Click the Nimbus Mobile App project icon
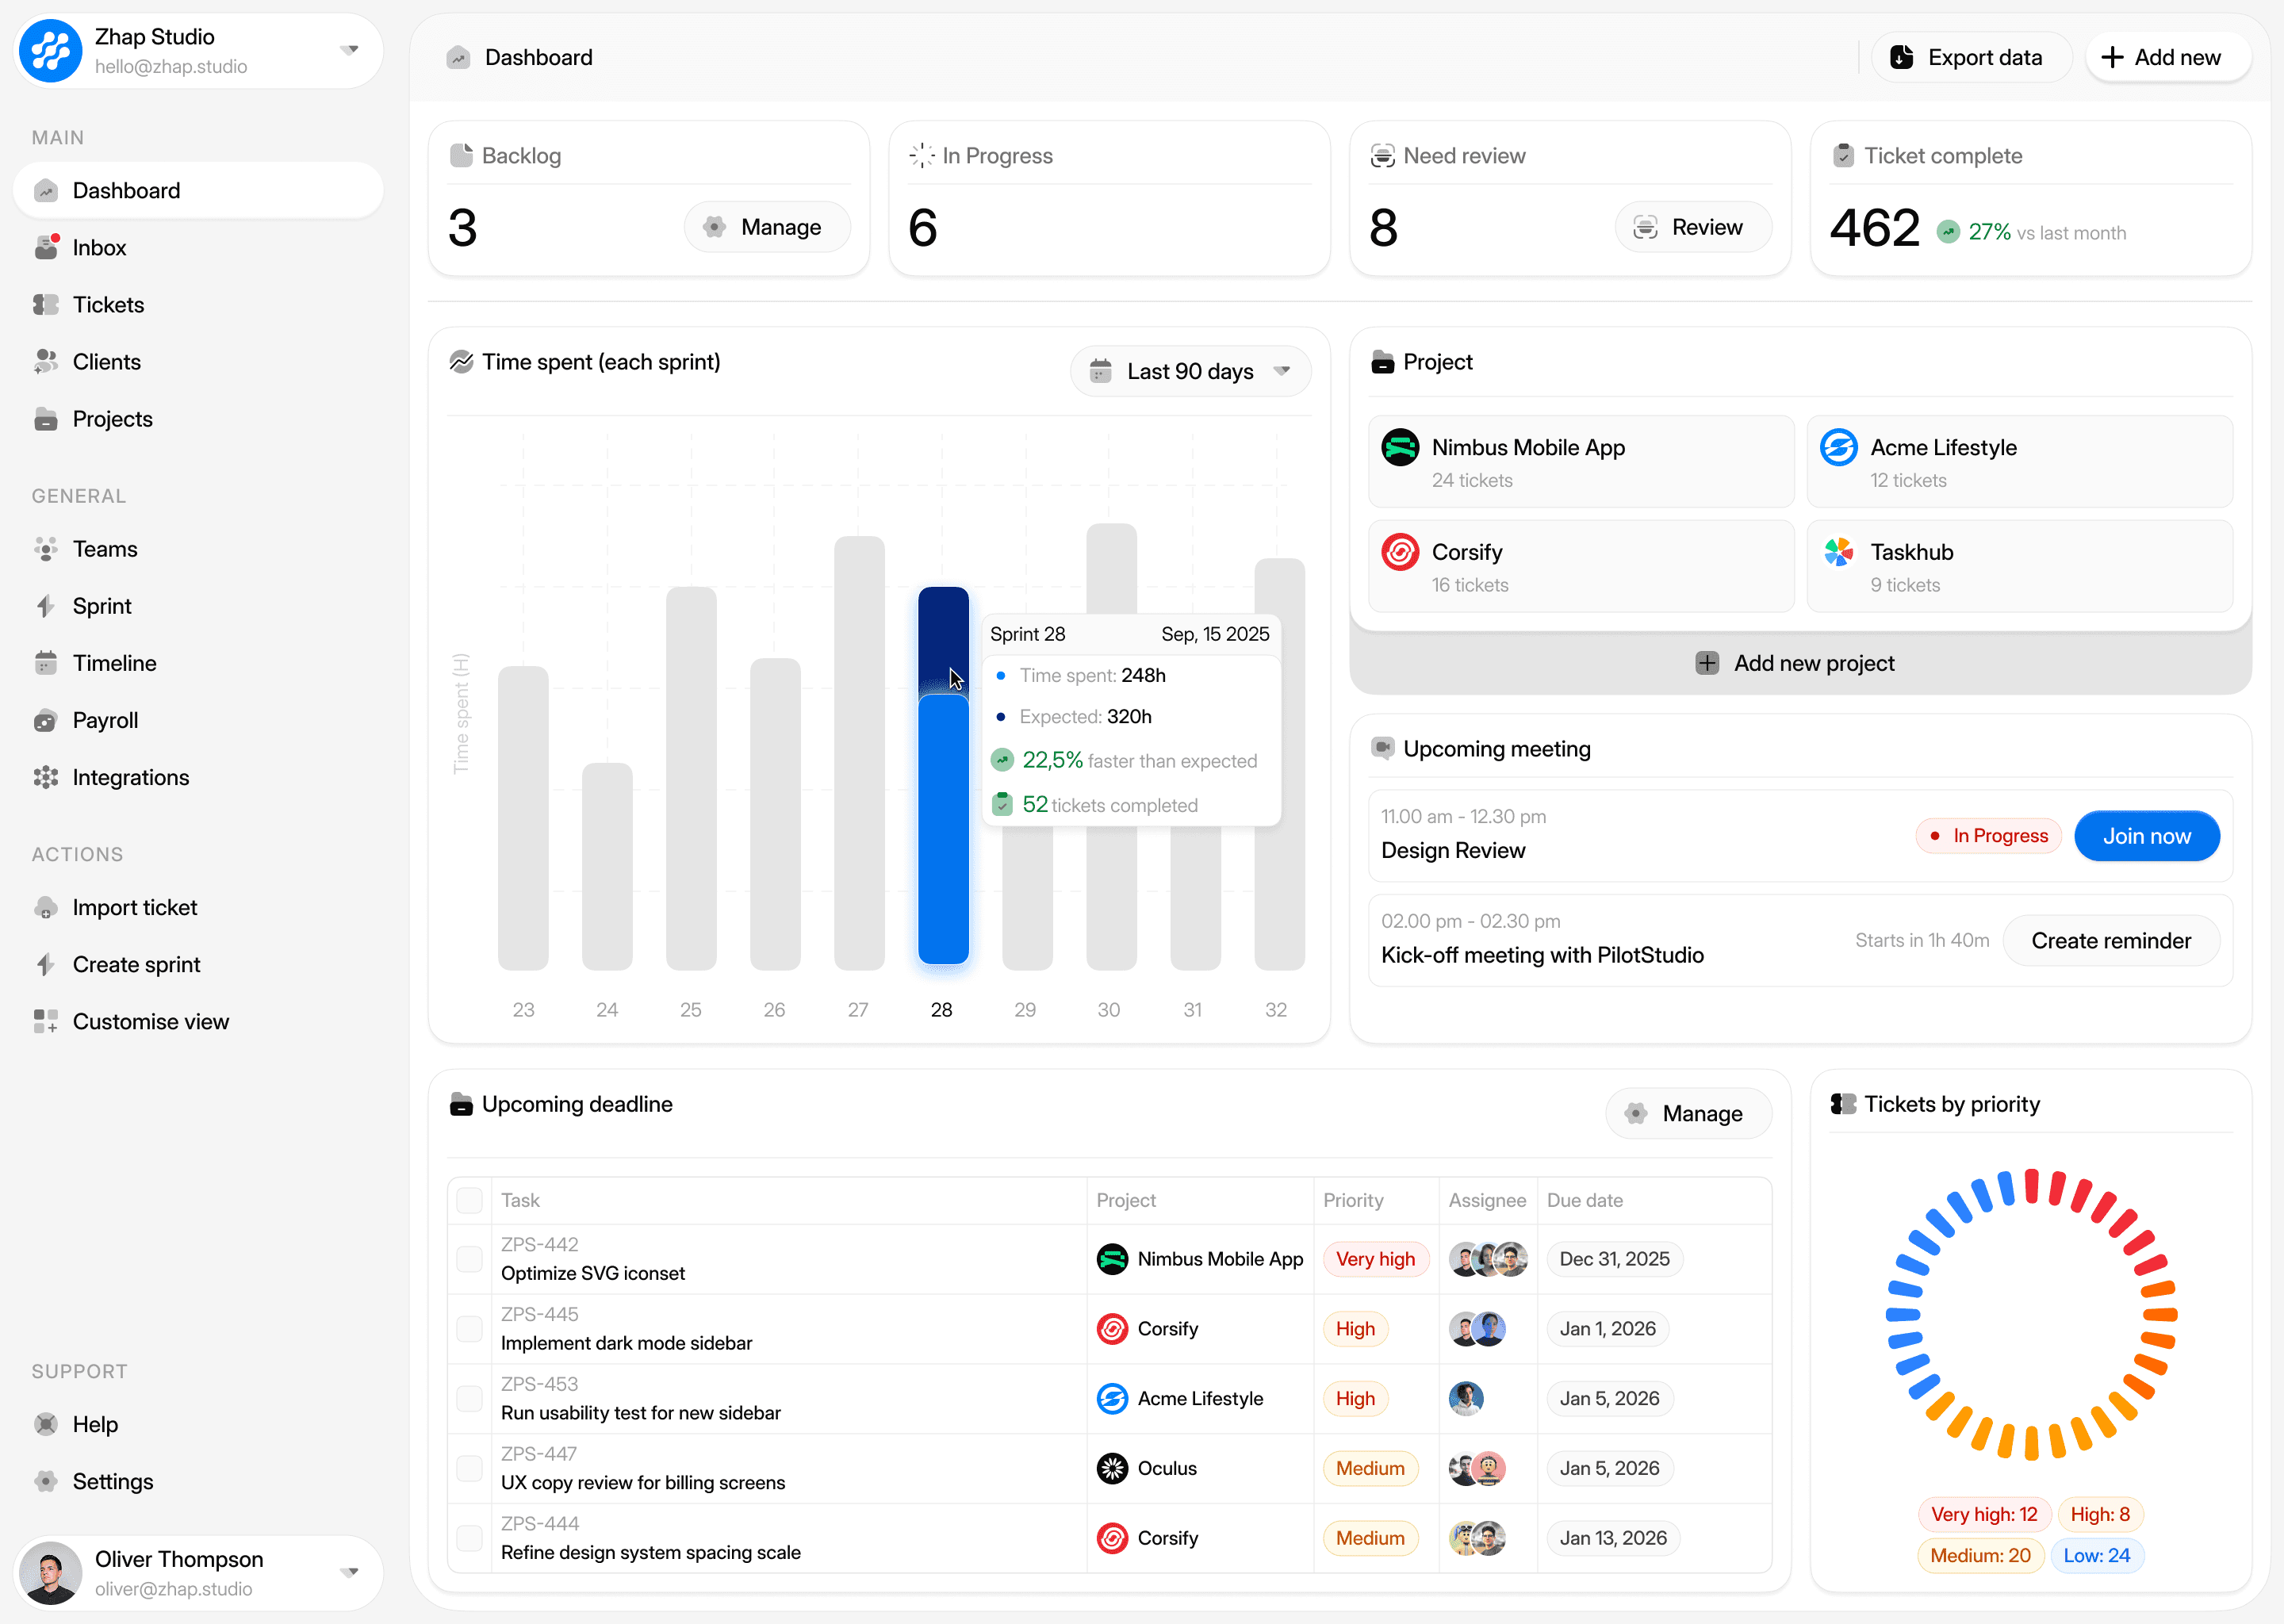The height and width of the screenshot is (1624, 2284). coord(1400,447)
